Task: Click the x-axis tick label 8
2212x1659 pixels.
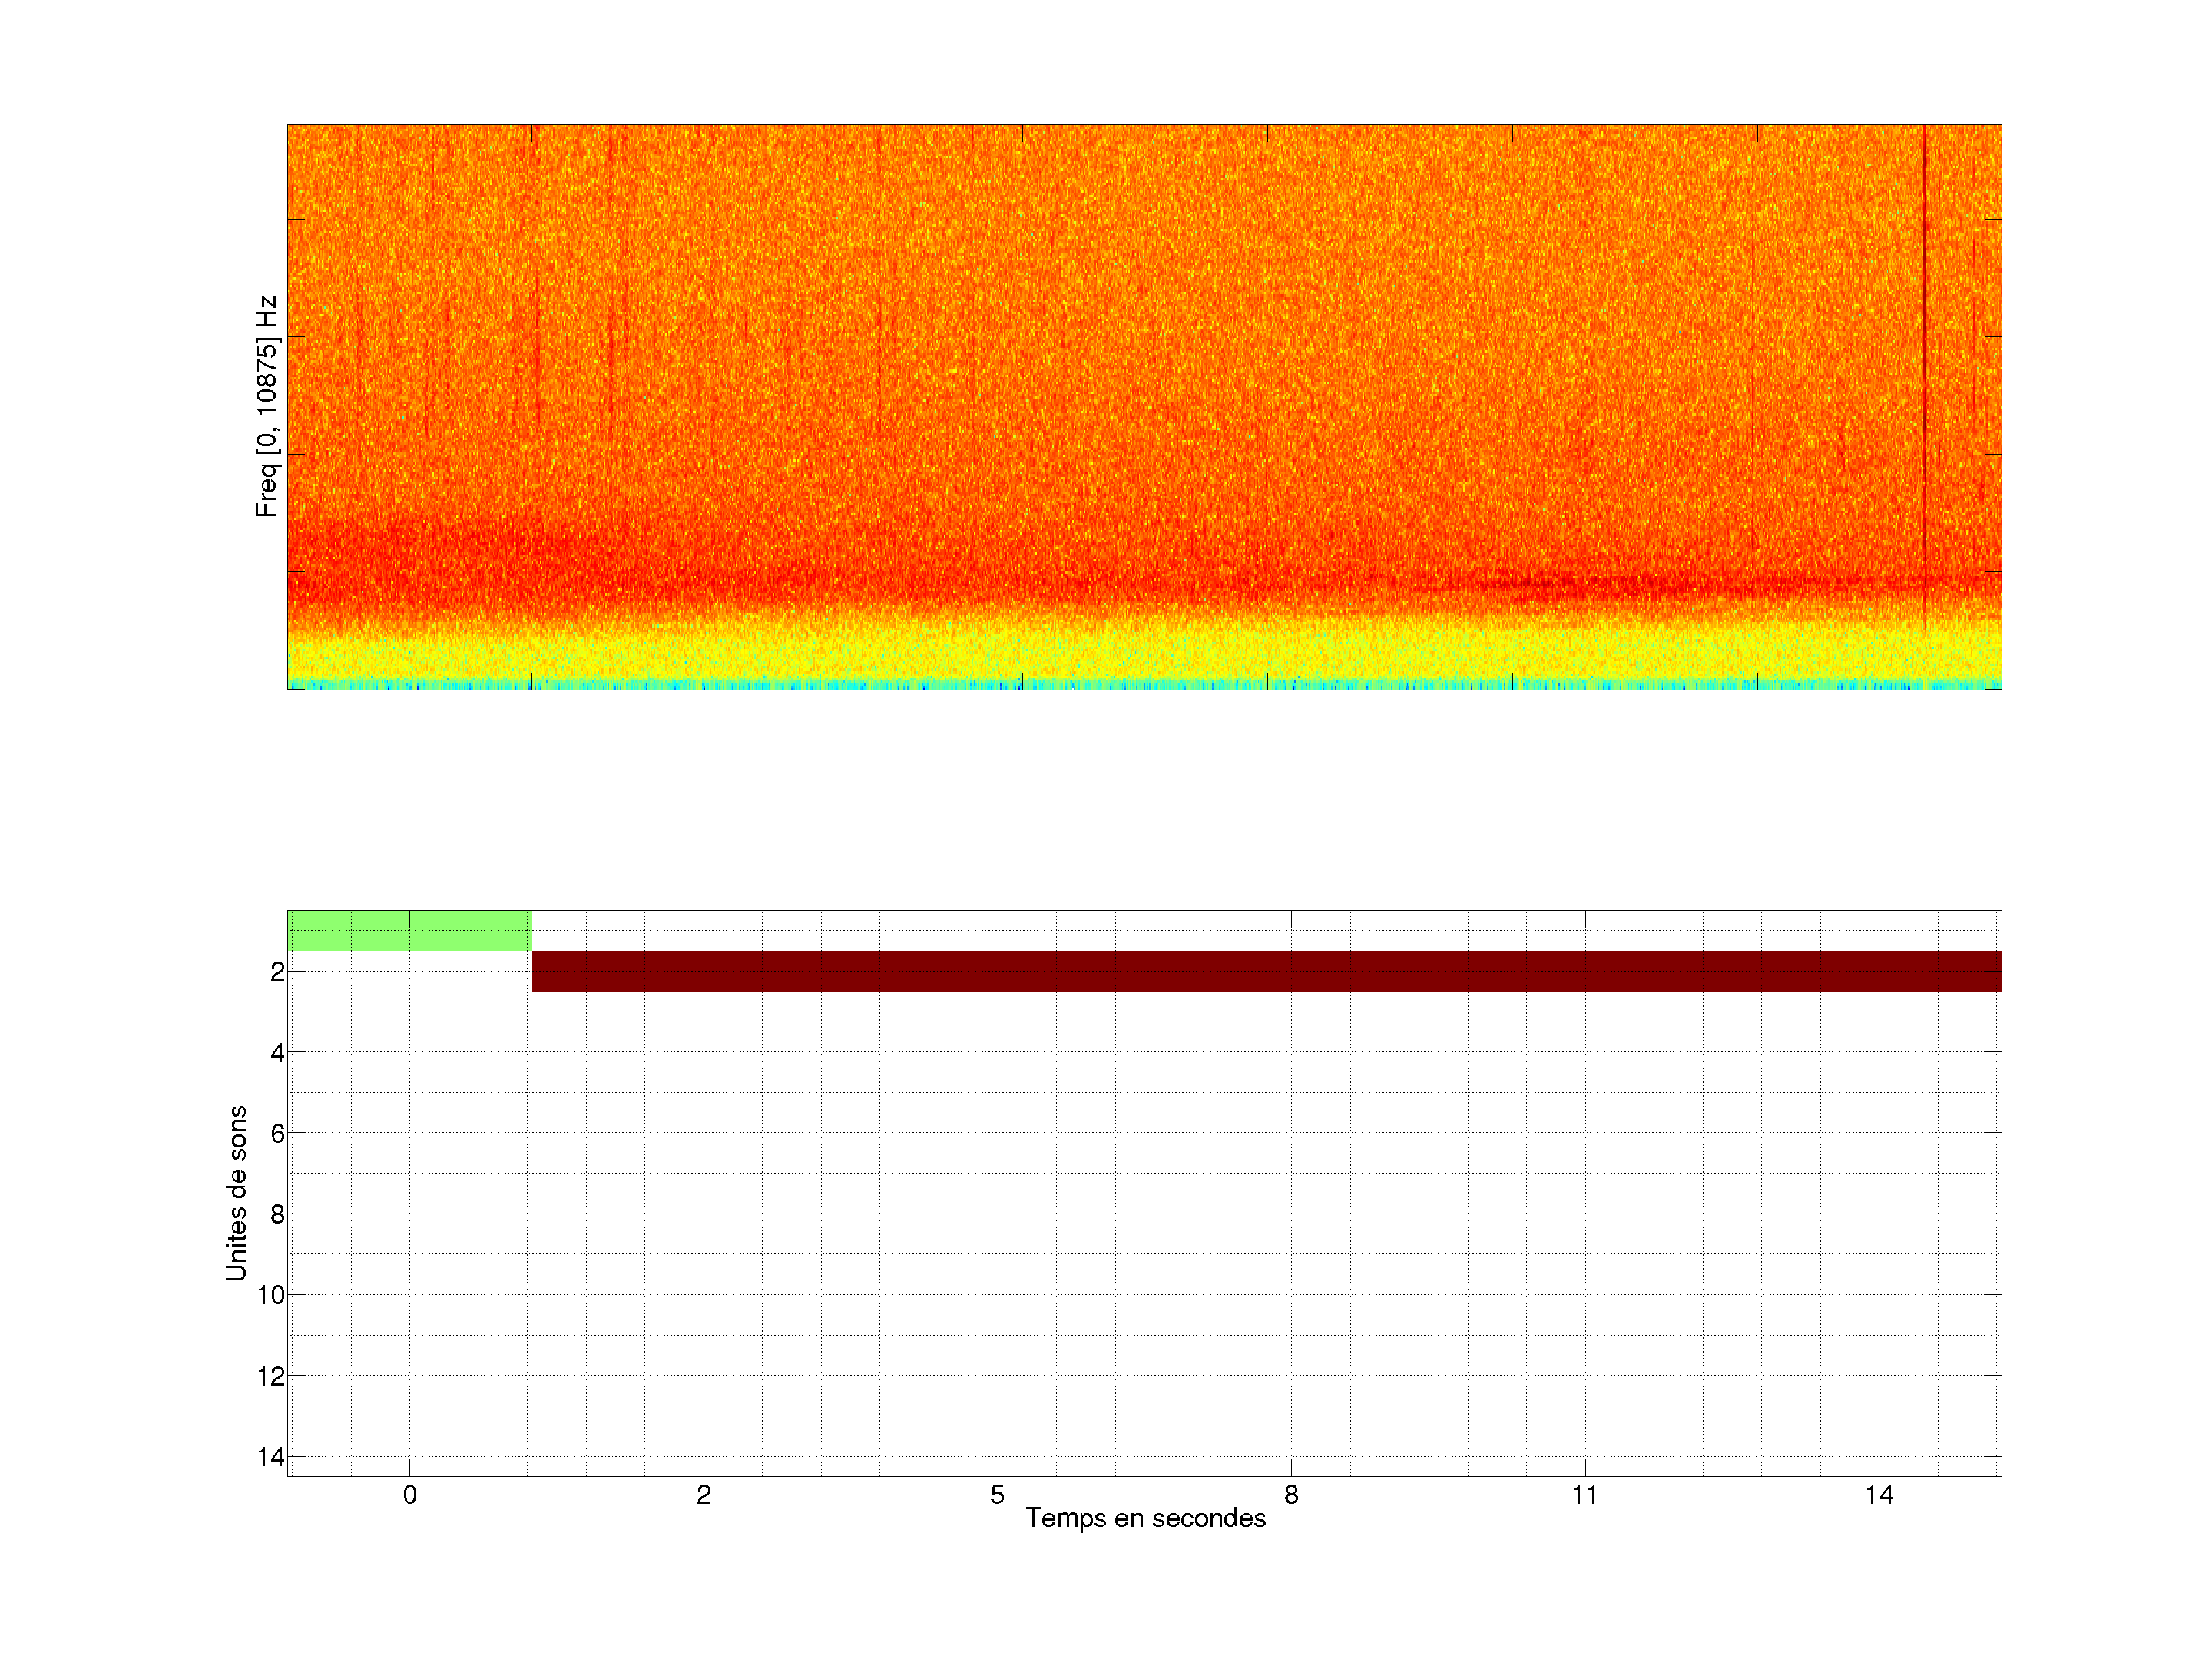Action: click(1291, 1495)
